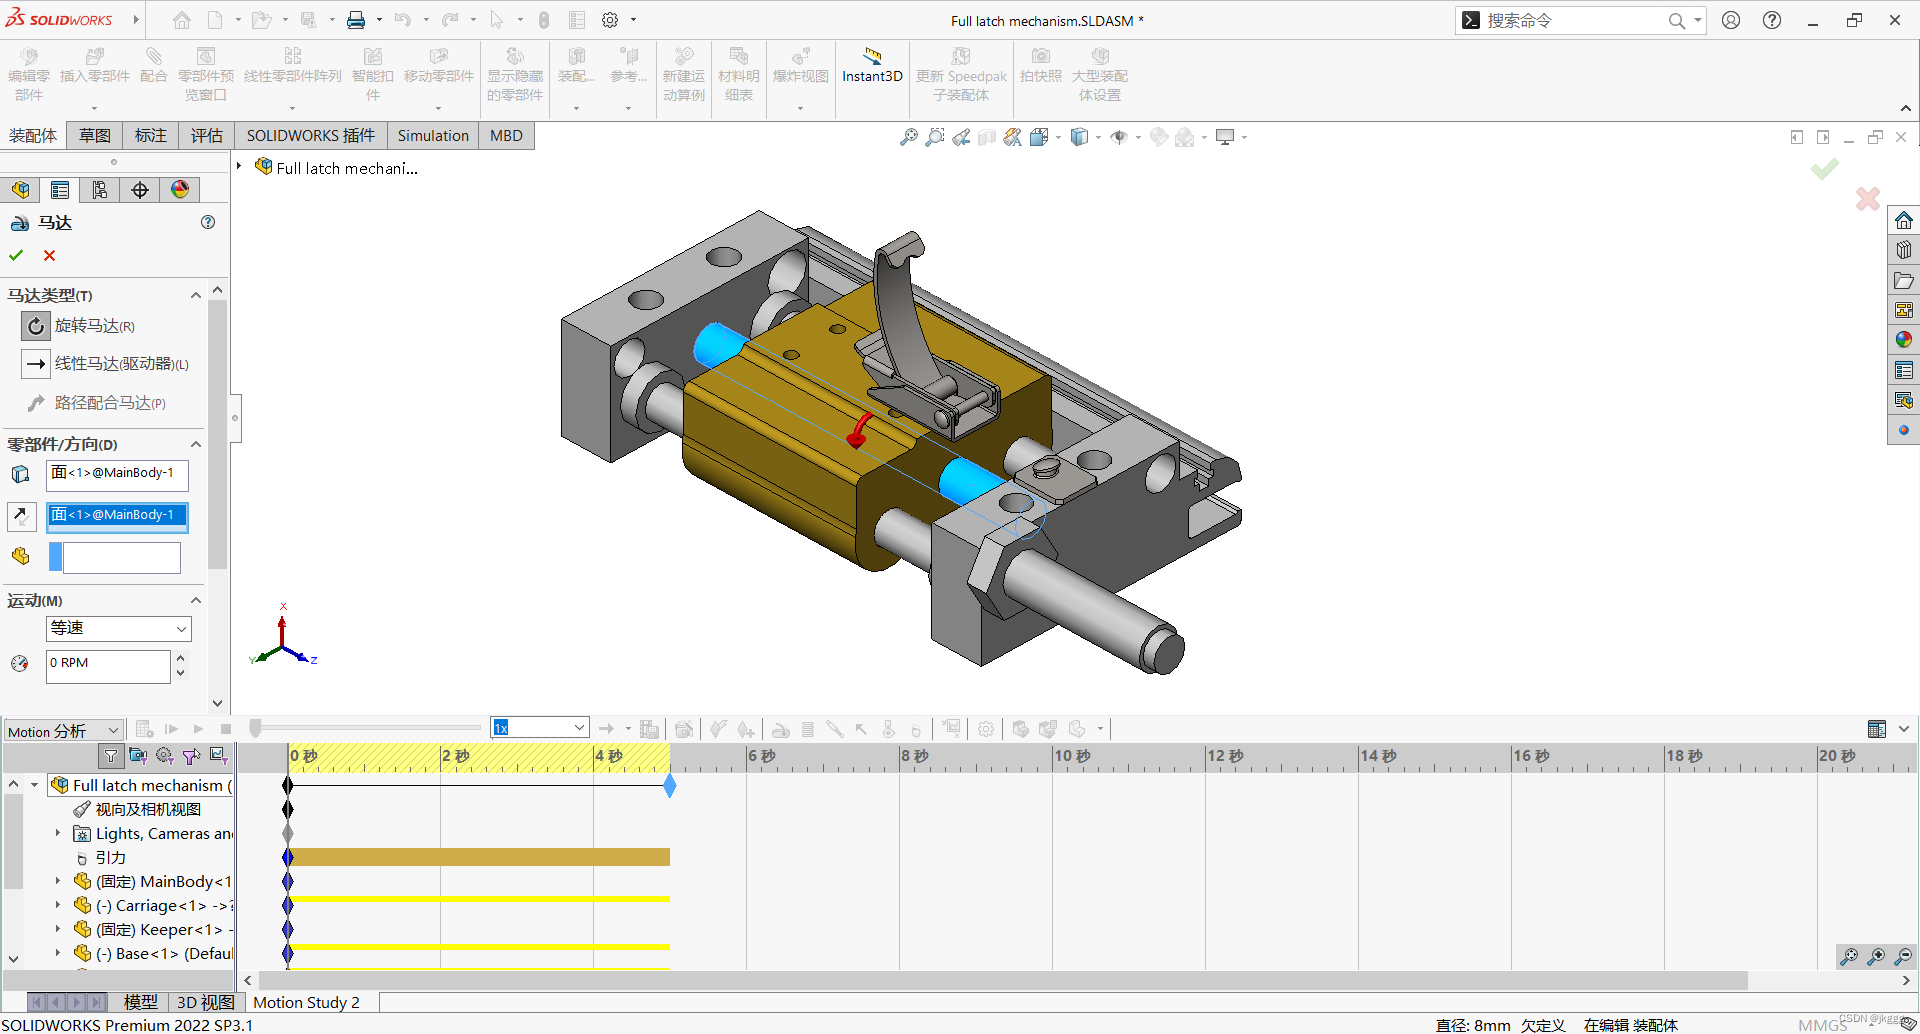This screenshot has width=1920, height=1034.
Task: Open the 爆炸视图 (Exploded View) tool
Action: [x=799, y=70]
